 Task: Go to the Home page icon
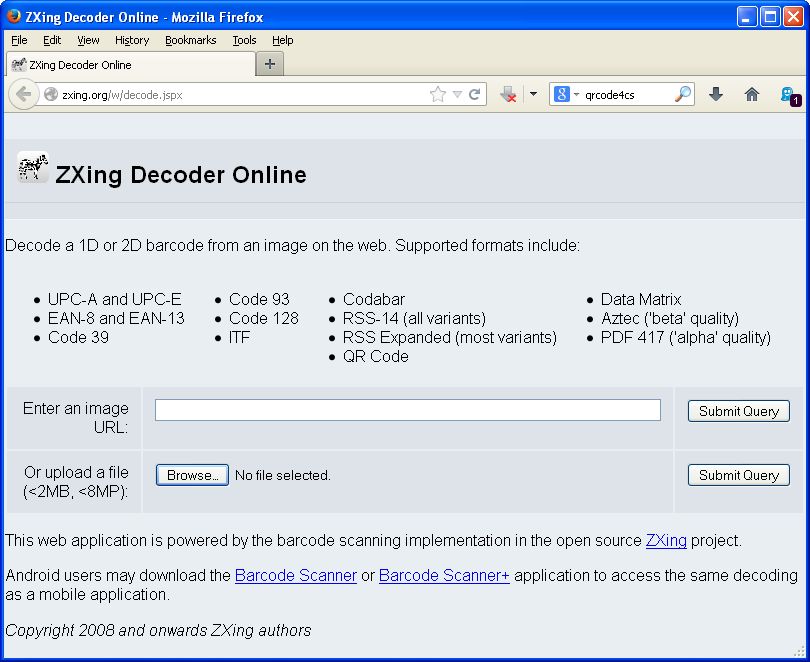coord(752,94)
